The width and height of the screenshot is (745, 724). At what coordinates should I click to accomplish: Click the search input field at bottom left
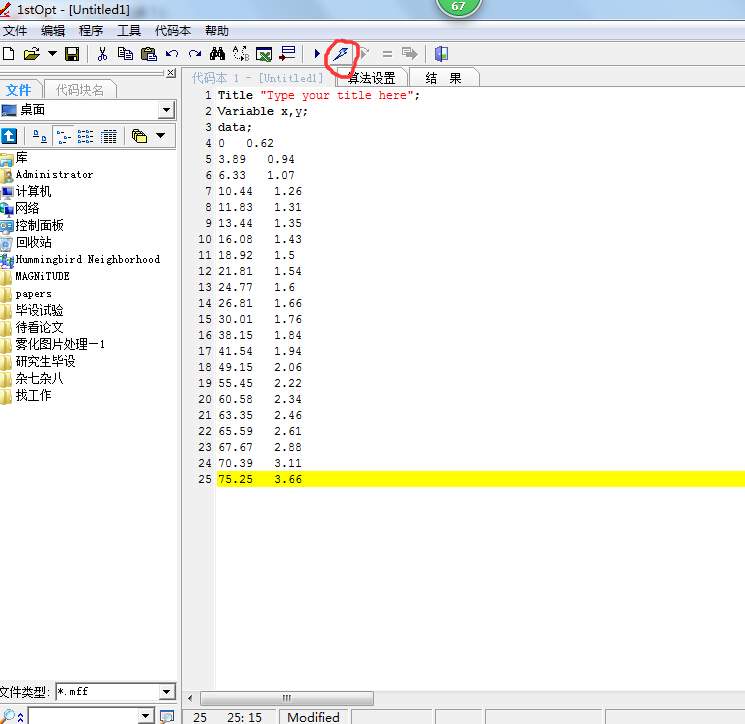click(x=83, y=715)
